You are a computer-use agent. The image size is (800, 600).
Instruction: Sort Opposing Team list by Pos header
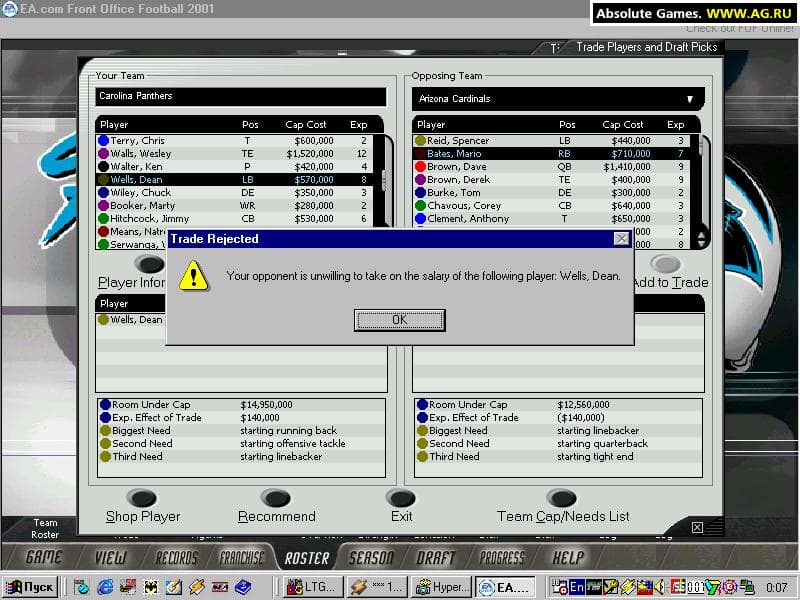click(x=567, y=124)
